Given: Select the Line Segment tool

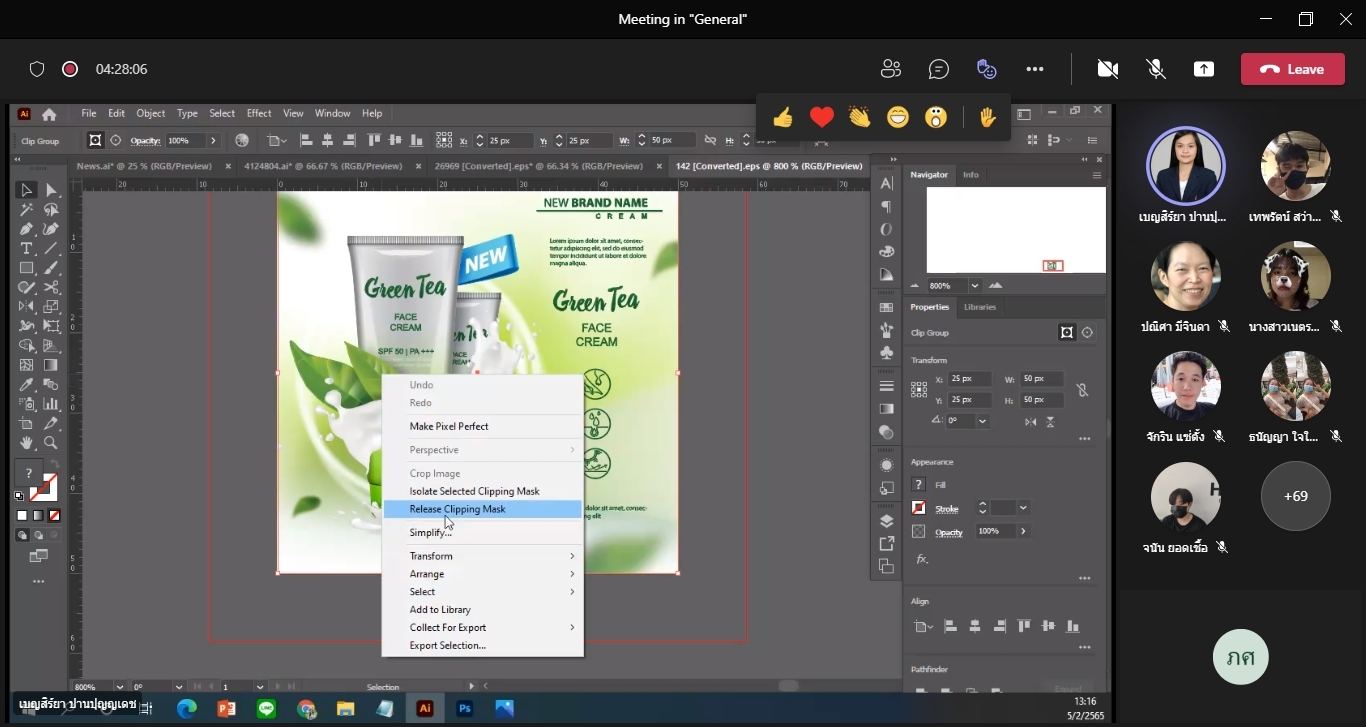Looking at the screenshot, I should 51,248.
